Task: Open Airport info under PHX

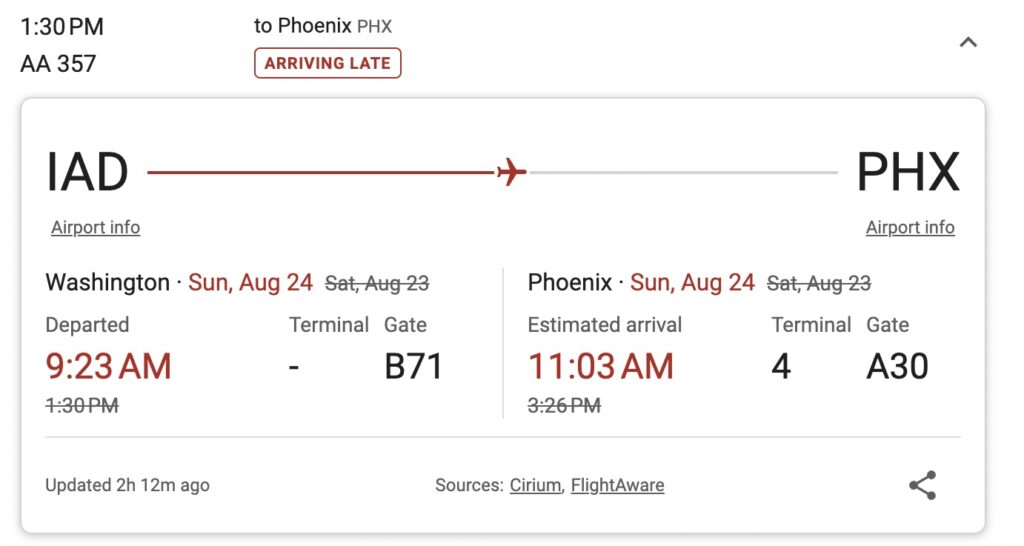Action: 910,227
